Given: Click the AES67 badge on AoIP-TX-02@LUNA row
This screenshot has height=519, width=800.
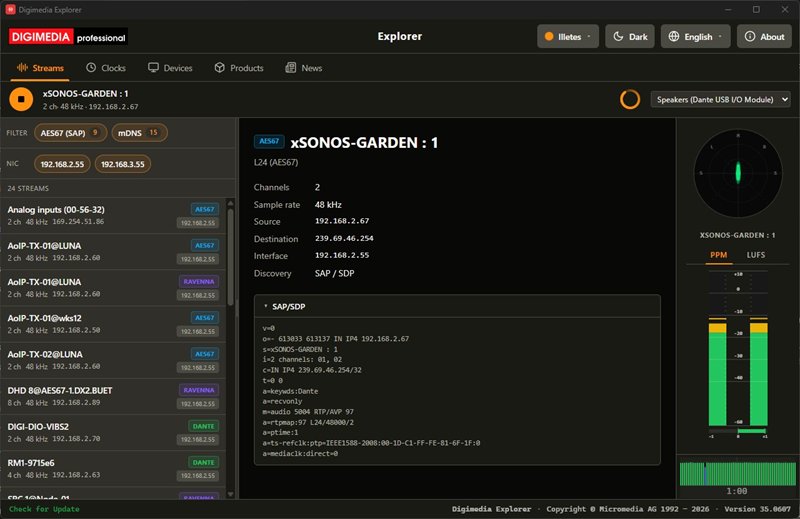Looking at the screenshot, I should pyautogui.click(x=205, y=354).
